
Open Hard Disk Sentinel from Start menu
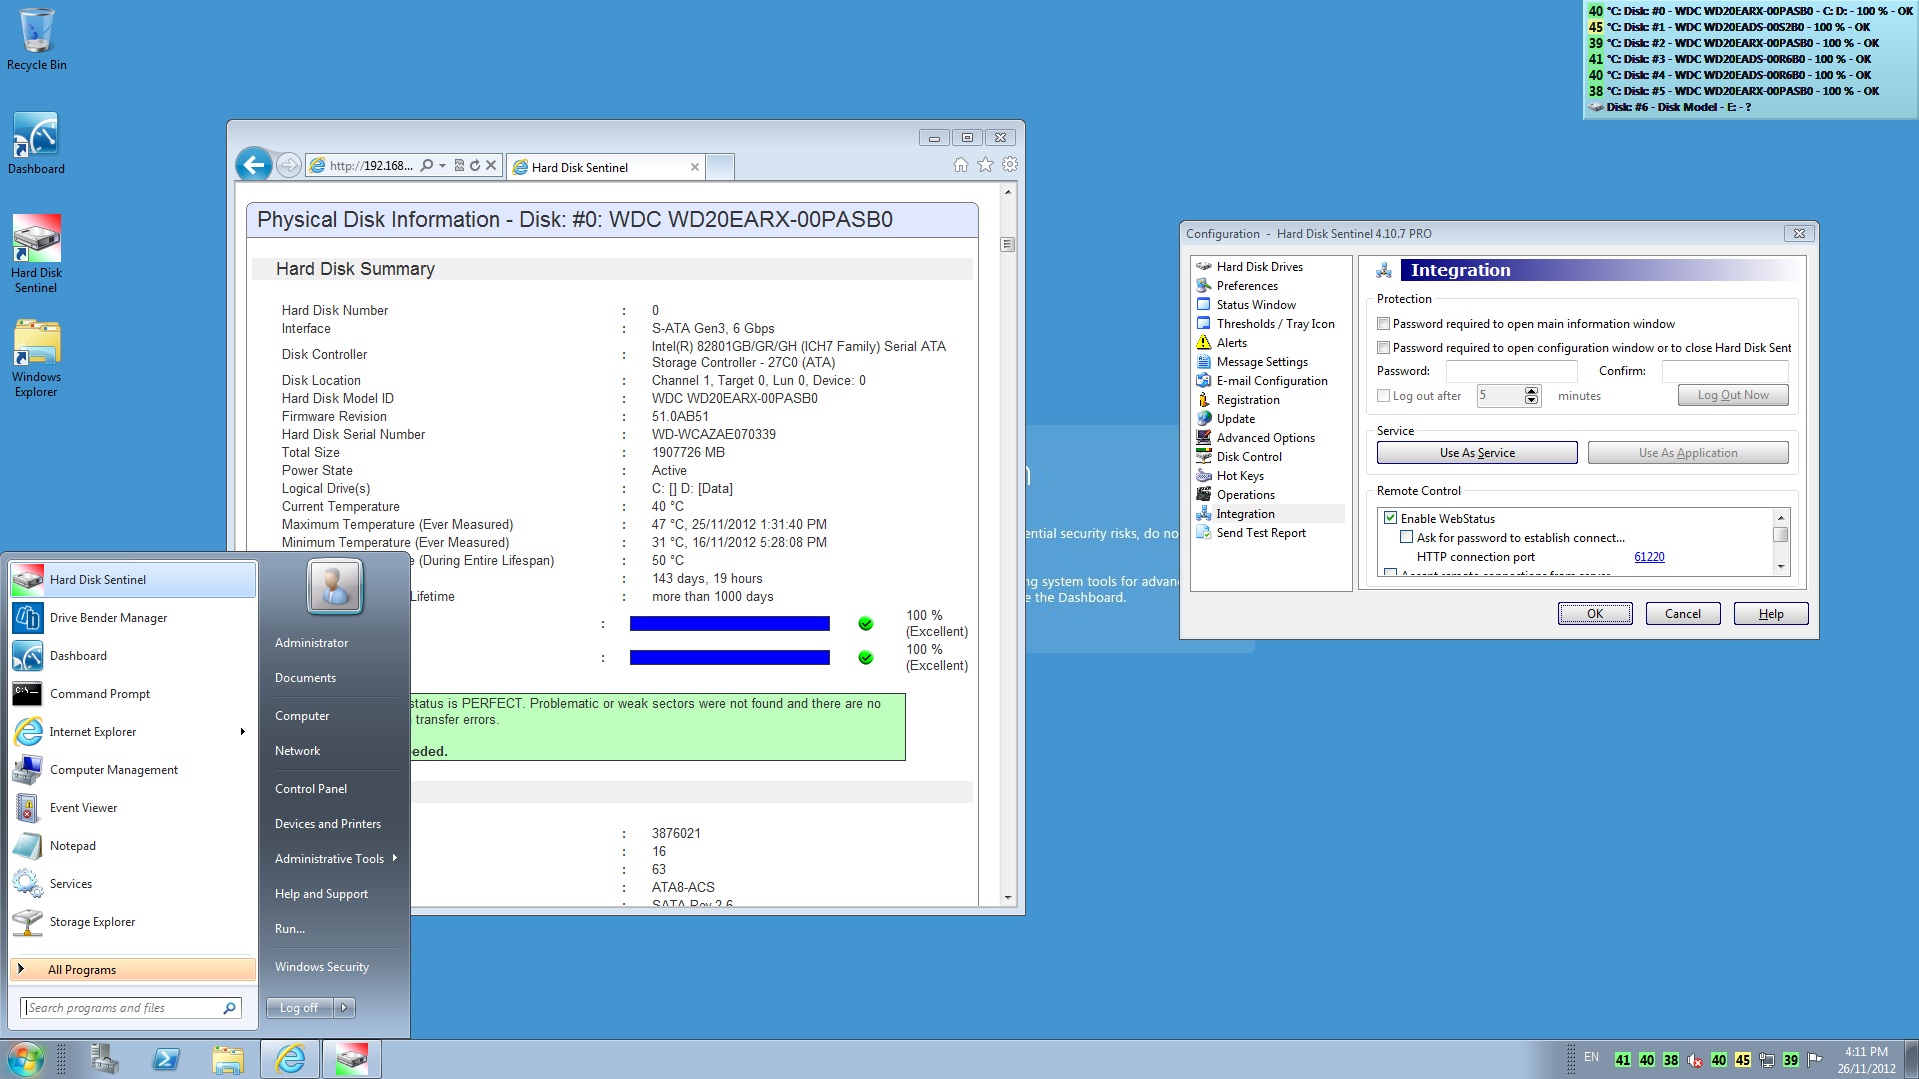[x=133, y=580]
